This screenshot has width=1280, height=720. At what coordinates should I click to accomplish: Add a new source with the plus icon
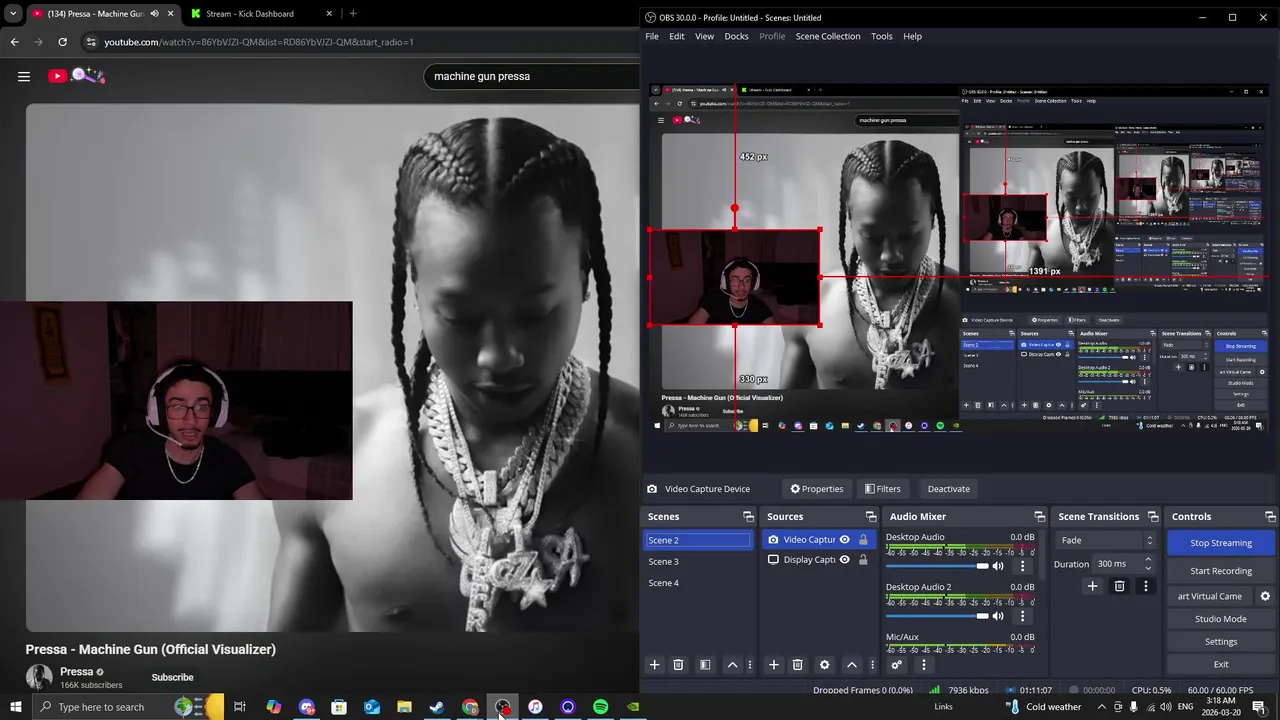(x=773, y=665)
